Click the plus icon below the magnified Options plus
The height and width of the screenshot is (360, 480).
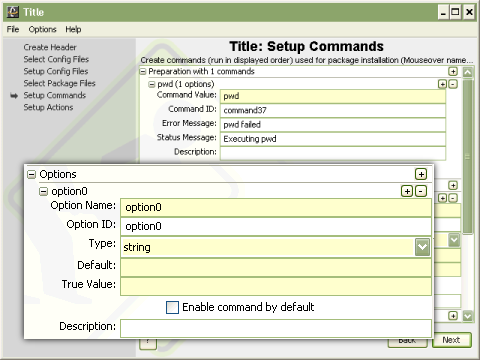[453, 185]
